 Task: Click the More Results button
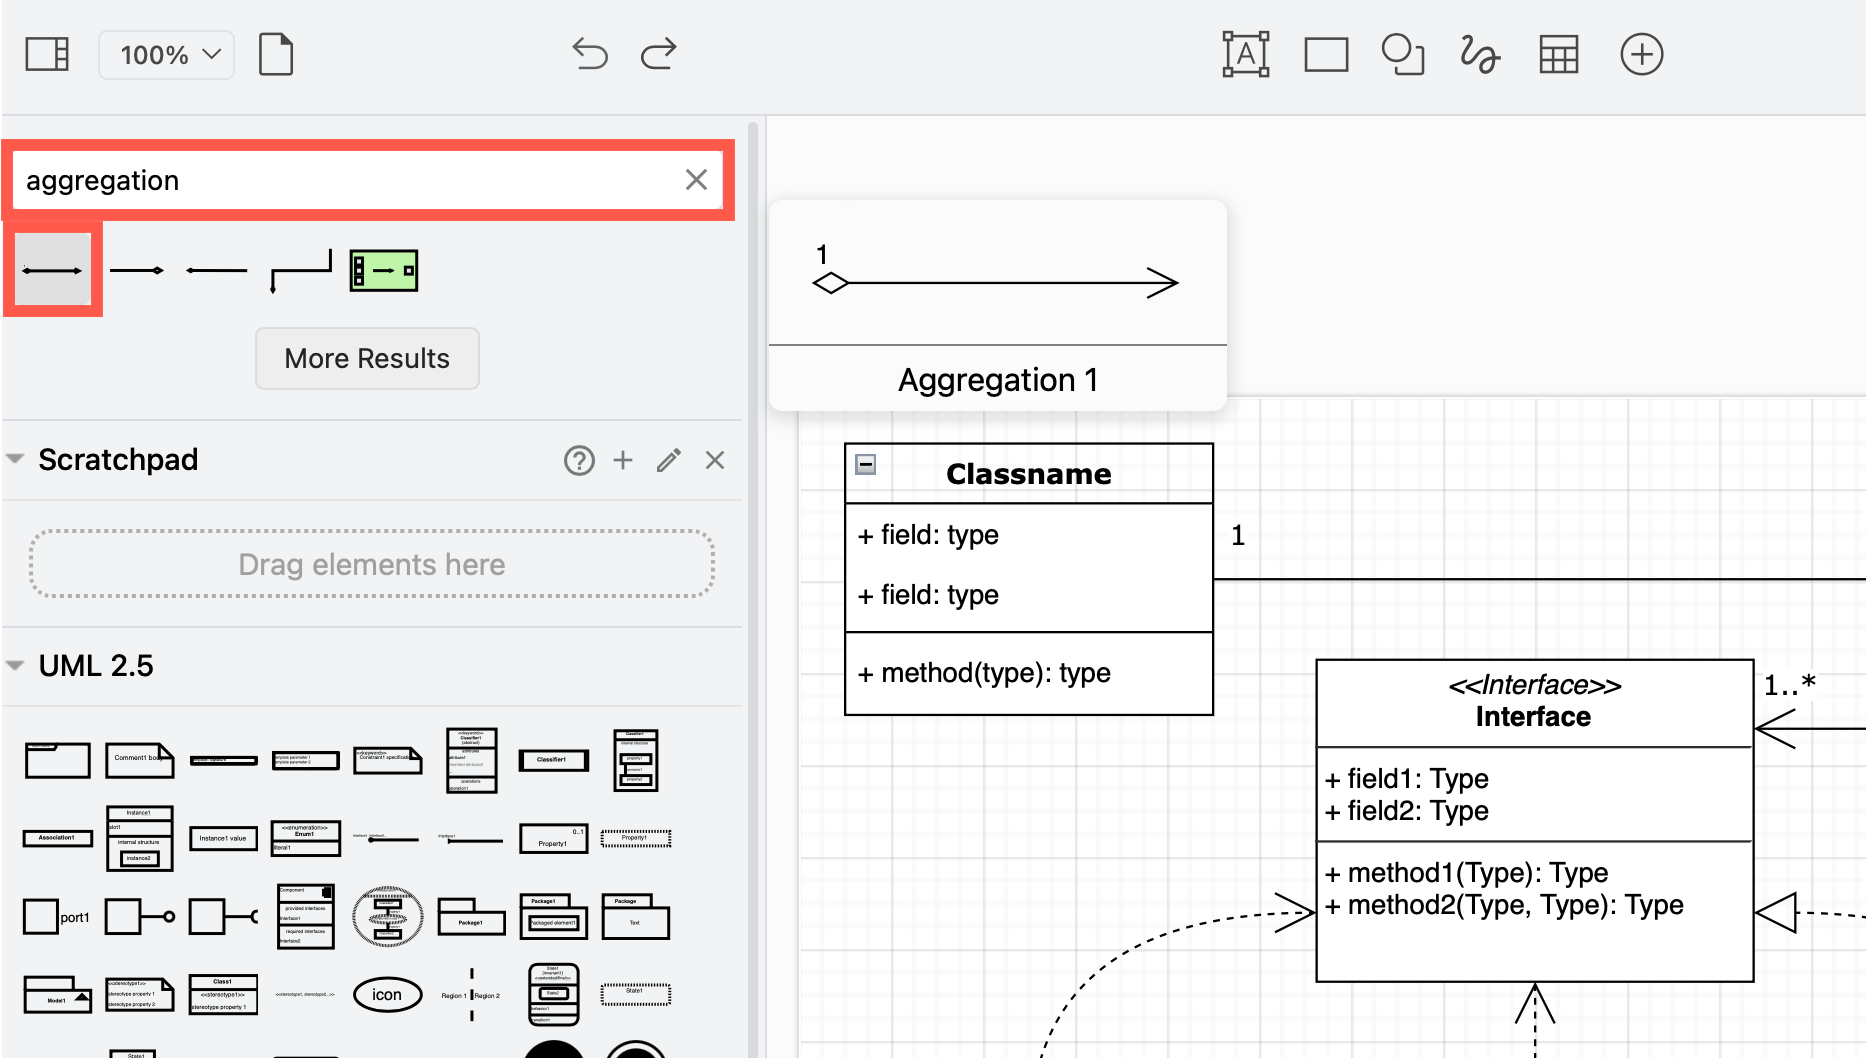point(367,358)
